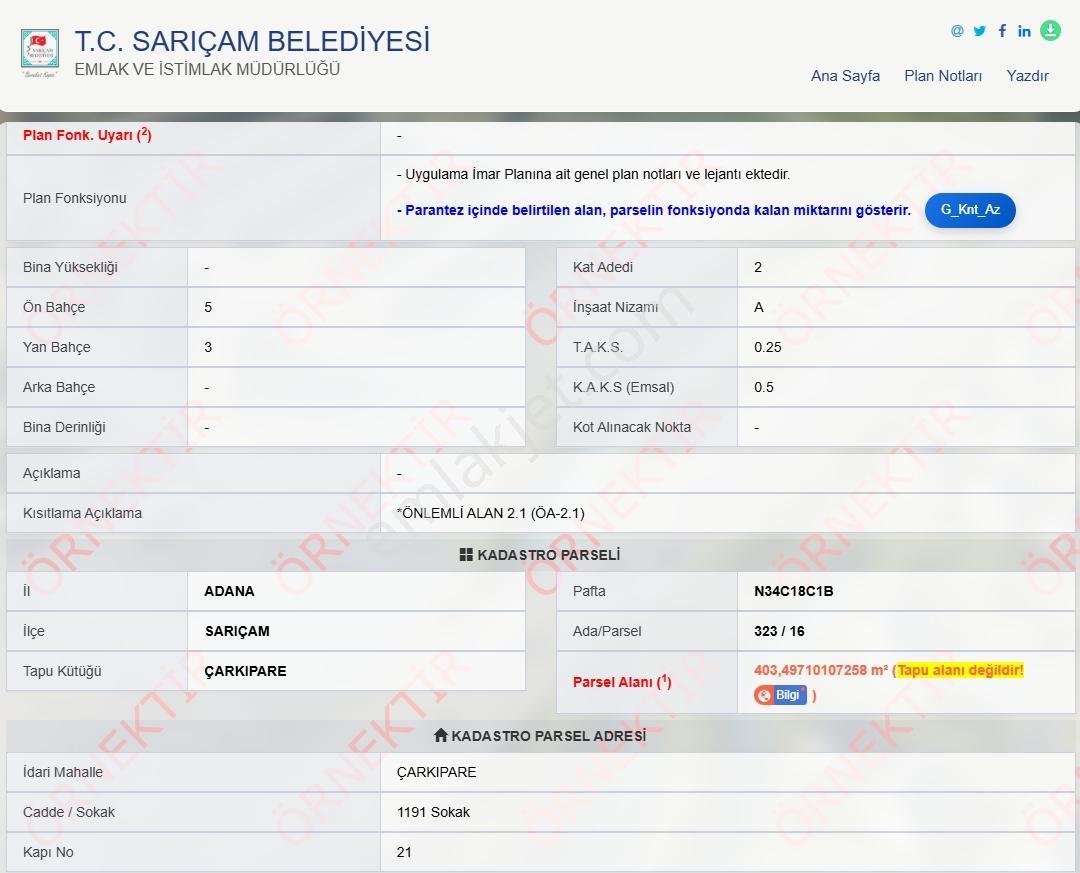Click the Plan Fonk. Uyarı label
The width and height of the screenshot is (1080, 873).
pyautogui.click(x=87, y=135)
